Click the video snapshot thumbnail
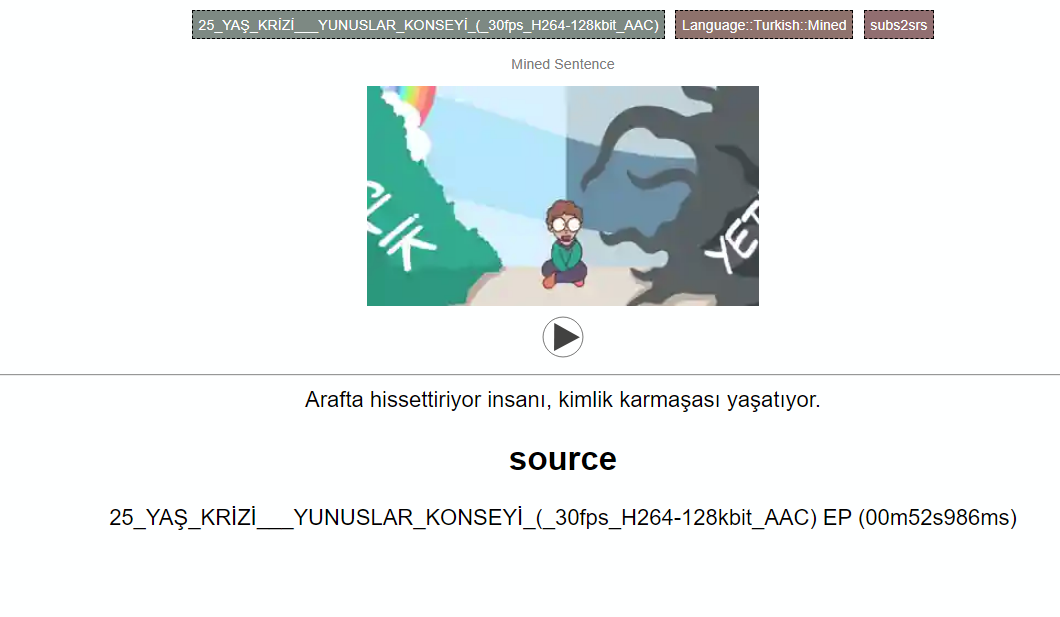 (562, 196)
